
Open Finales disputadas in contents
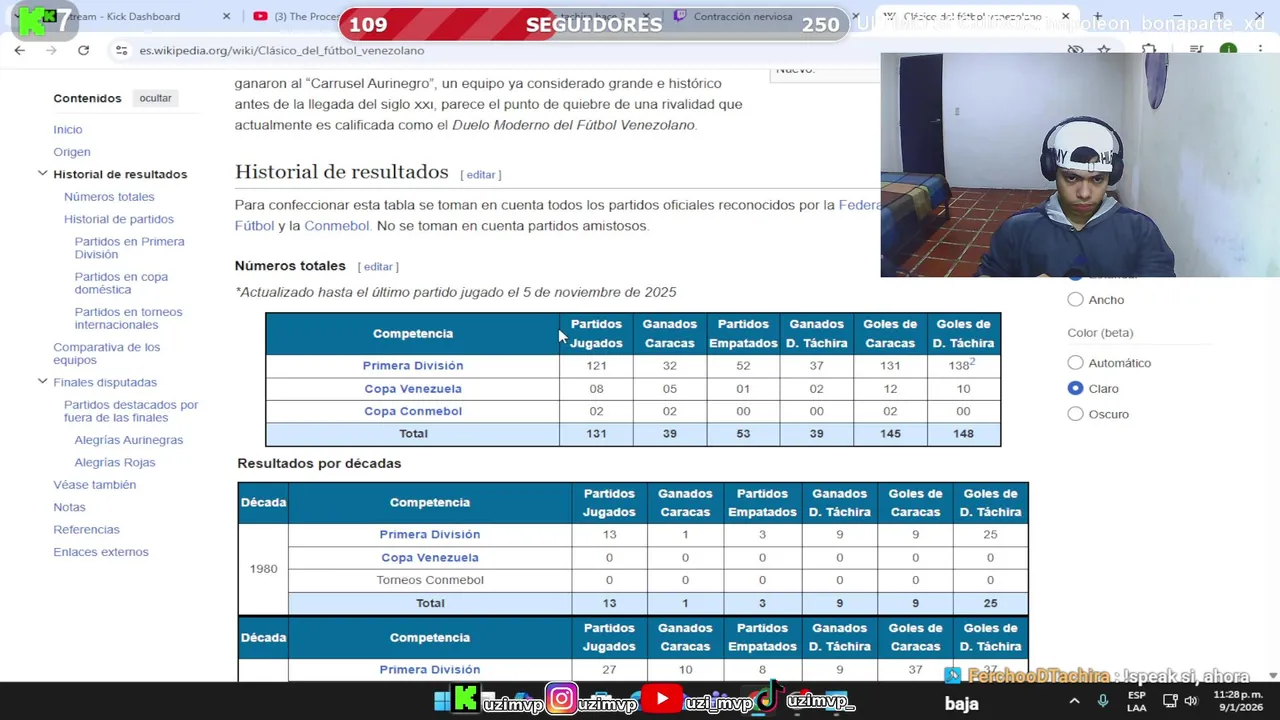(105, 382)
